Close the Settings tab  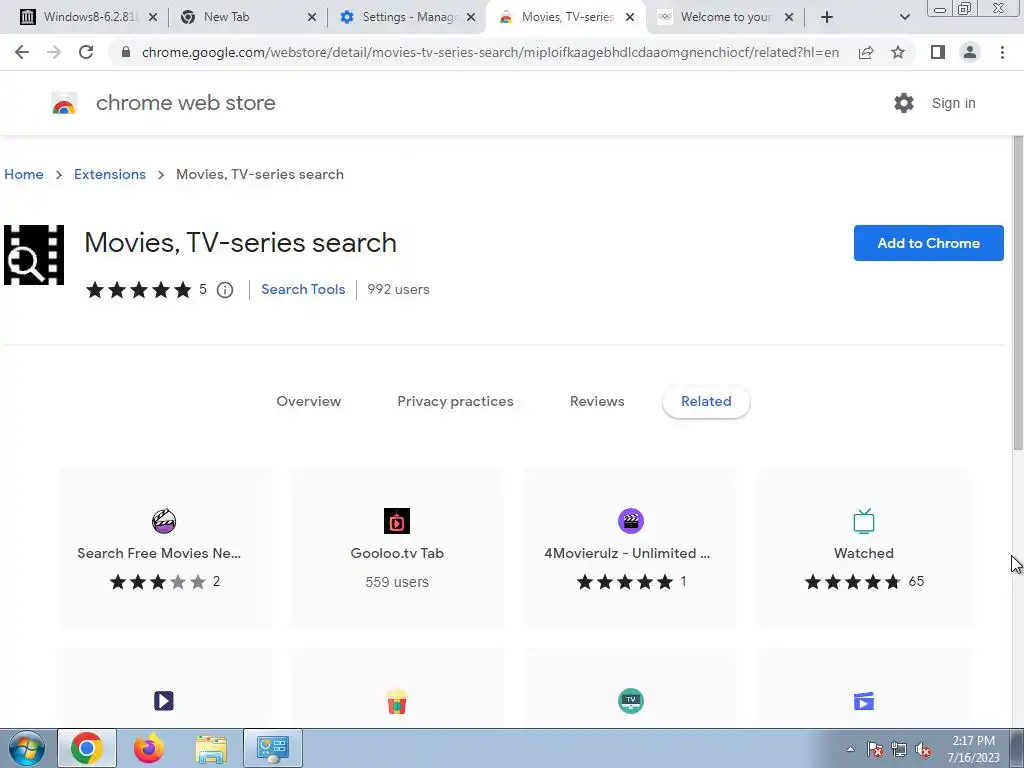coord(471,17)
